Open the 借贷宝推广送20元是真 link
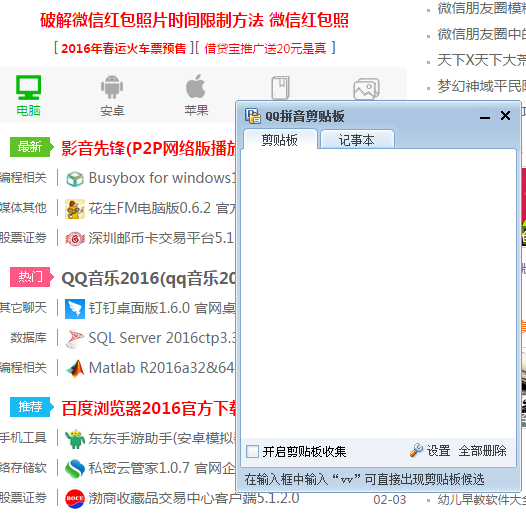Image resolution: width=526 pixels, height=519 pixels. click(265, 49)
